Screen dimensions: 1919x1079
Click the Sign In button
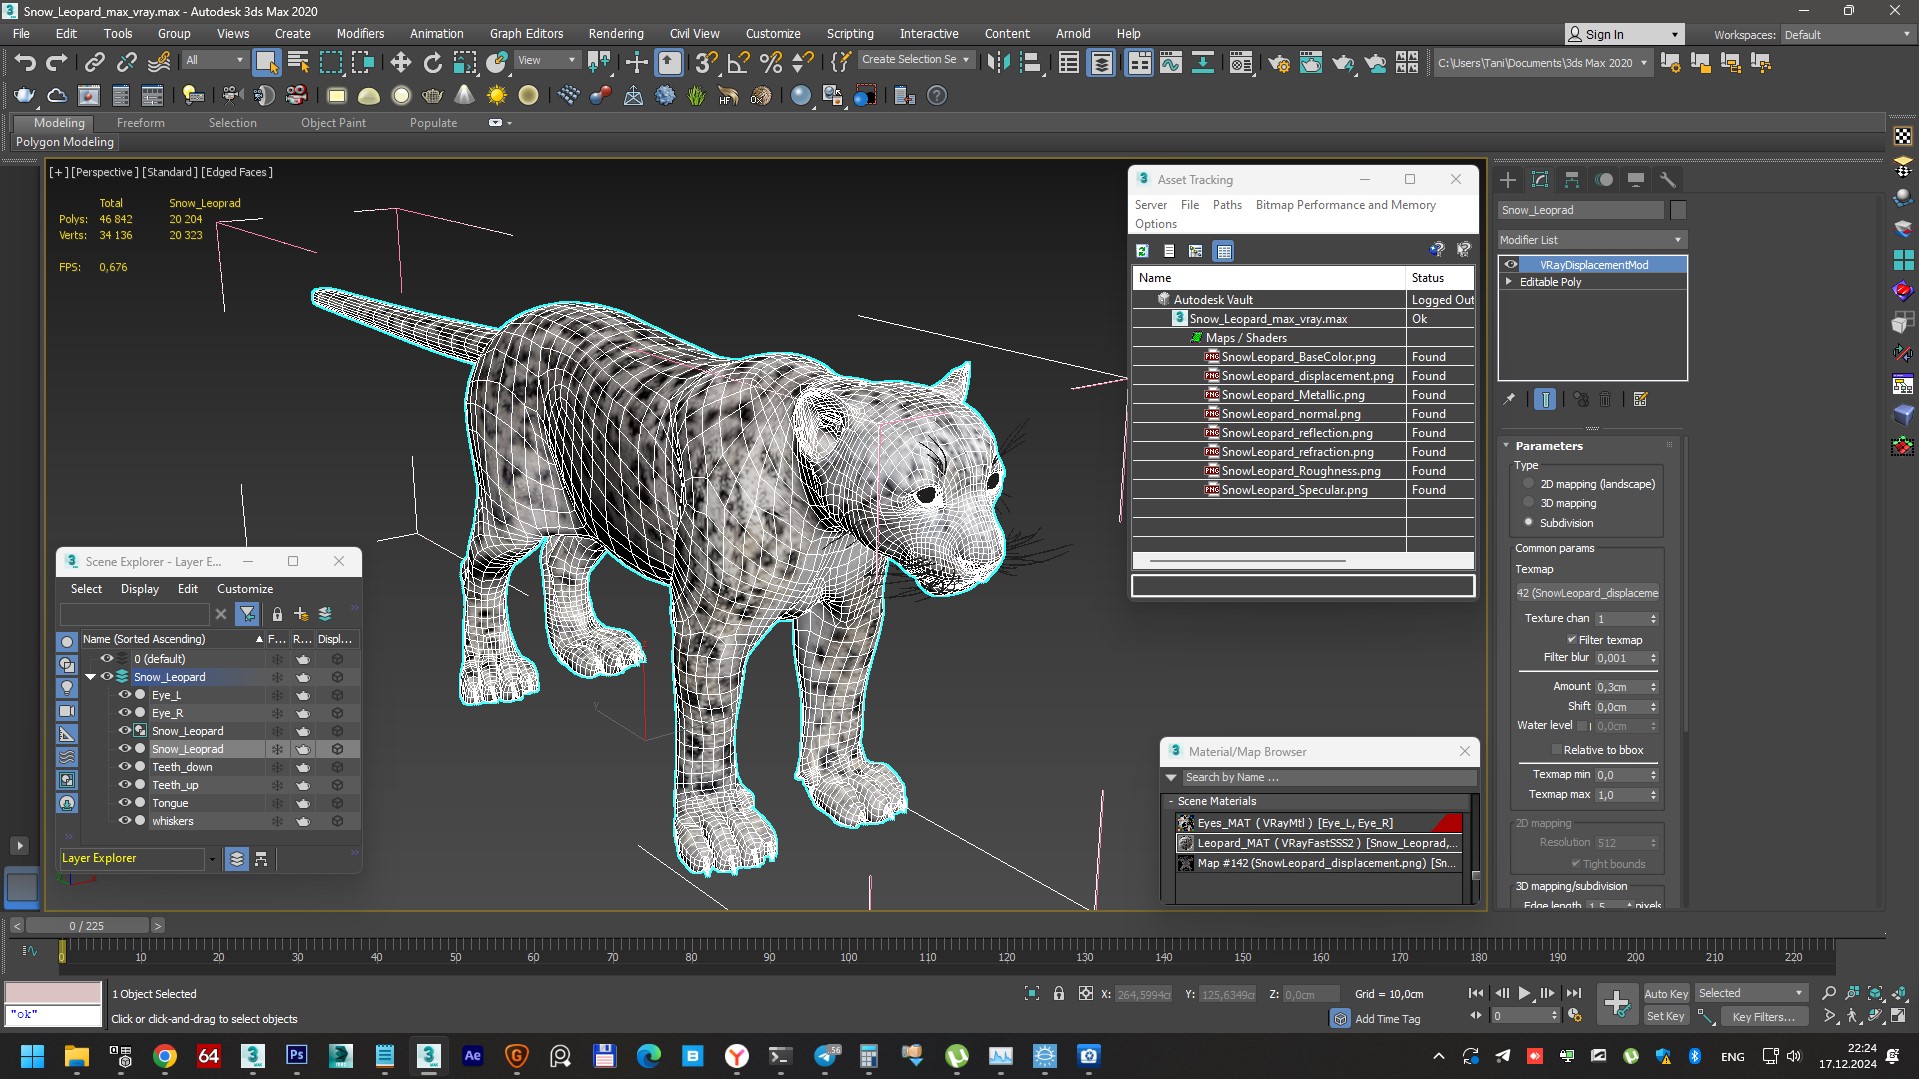pos(1624,34)
